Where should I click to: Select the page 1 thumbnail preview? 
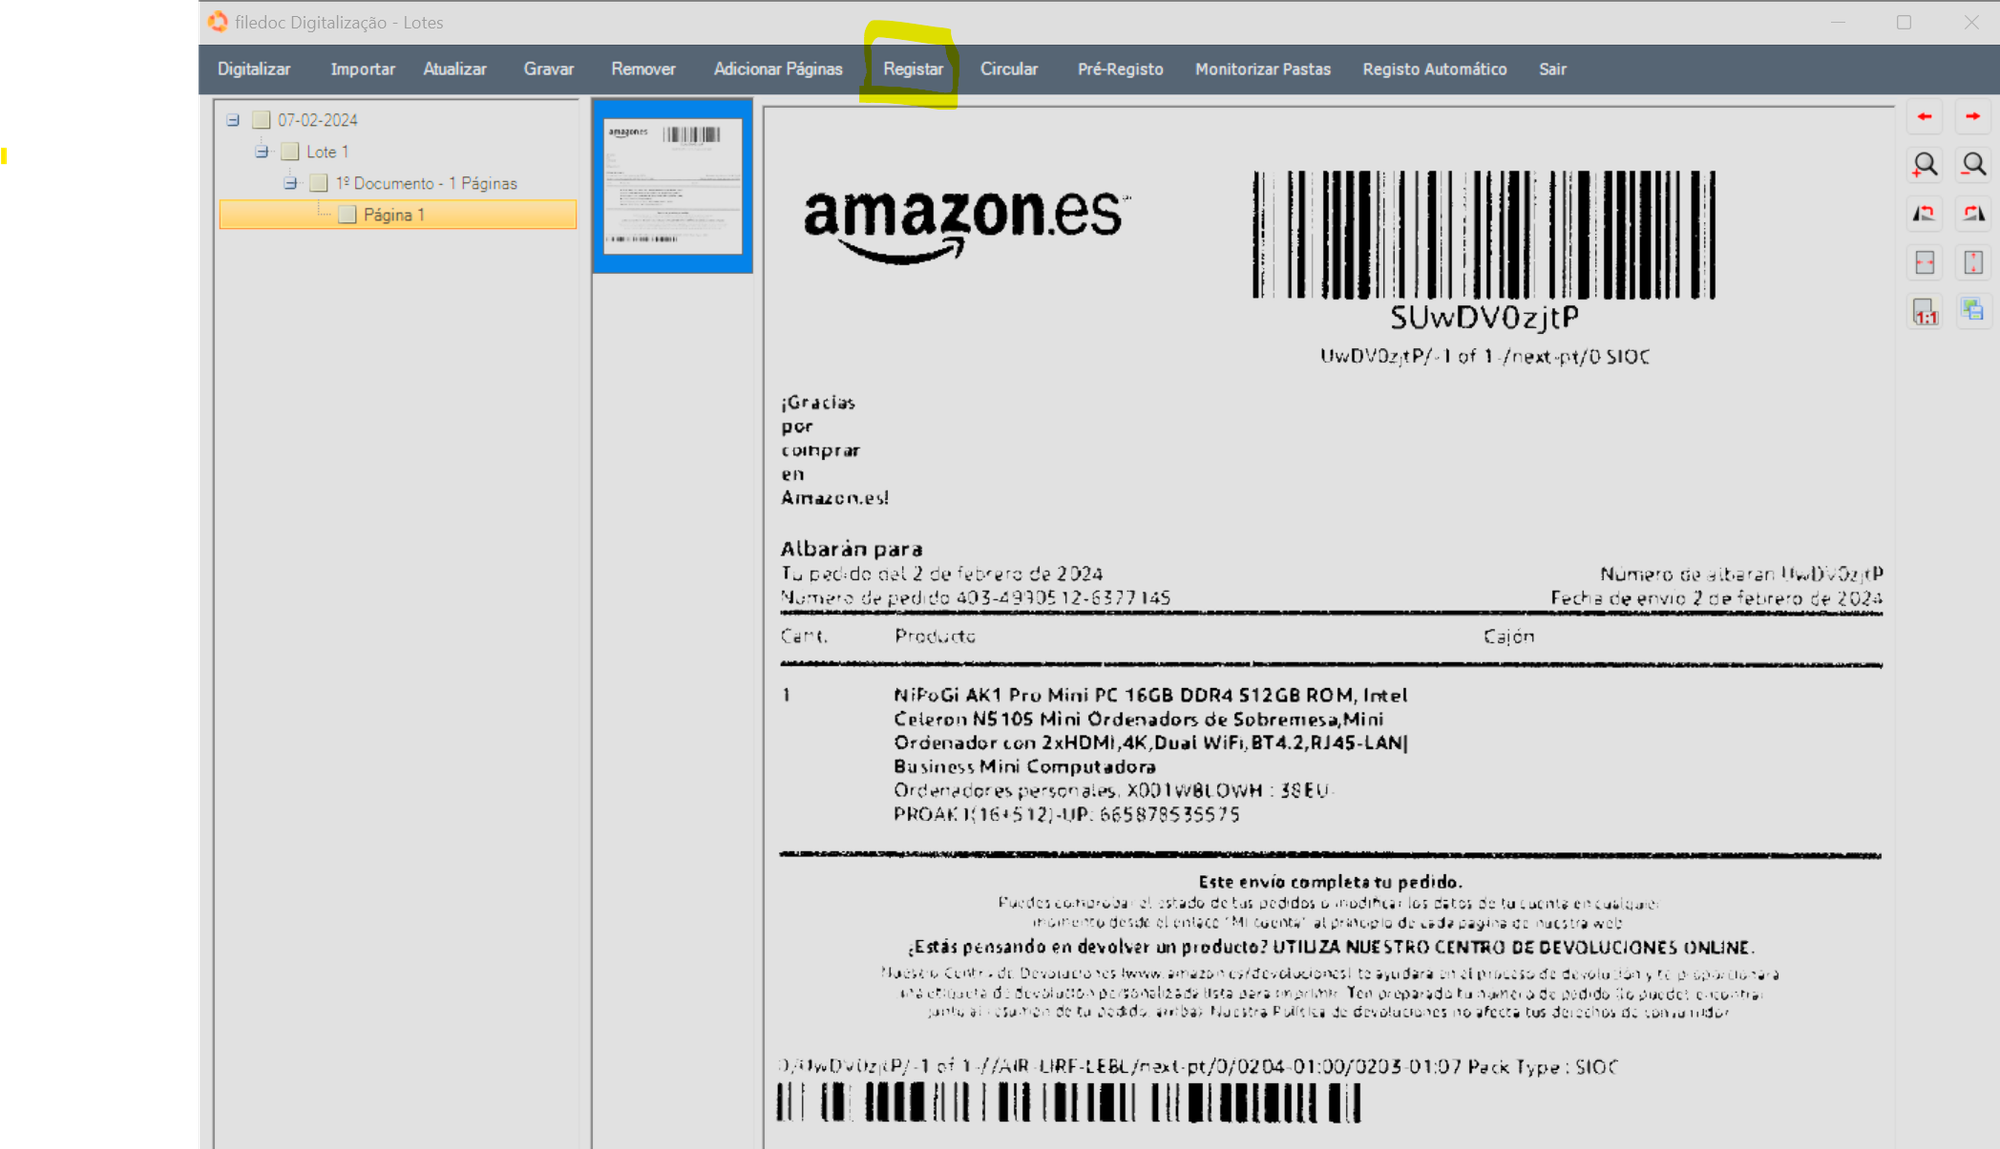click(672, 186)
